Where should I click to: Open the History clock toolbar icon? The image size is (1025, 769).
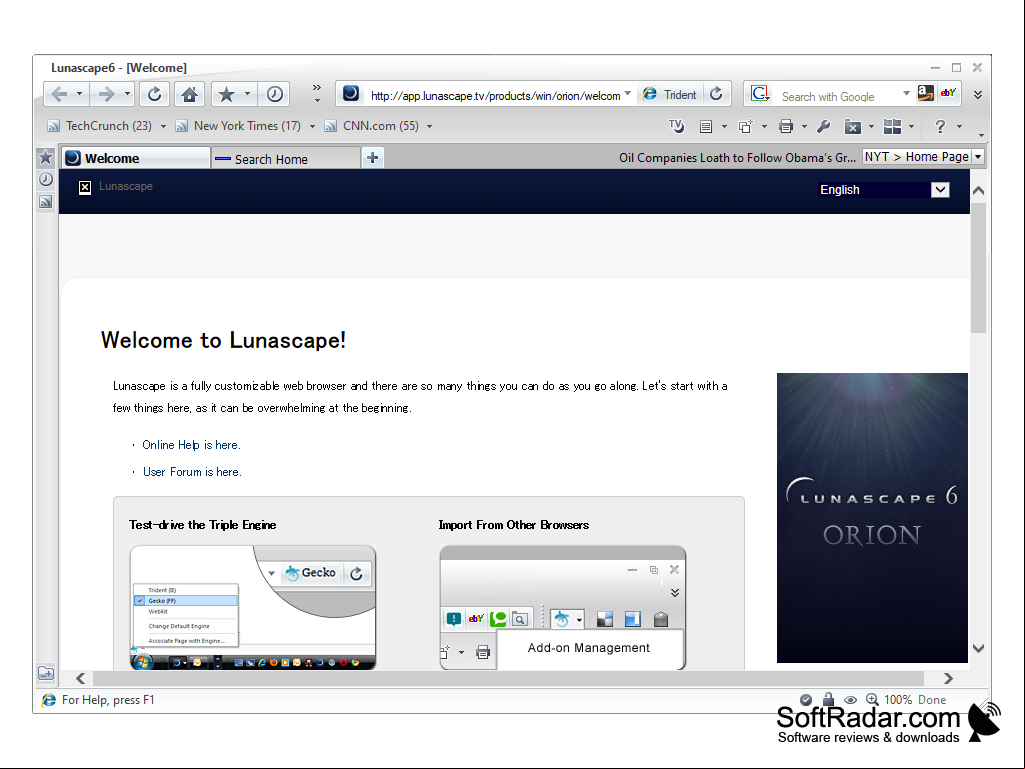(275, 94)
